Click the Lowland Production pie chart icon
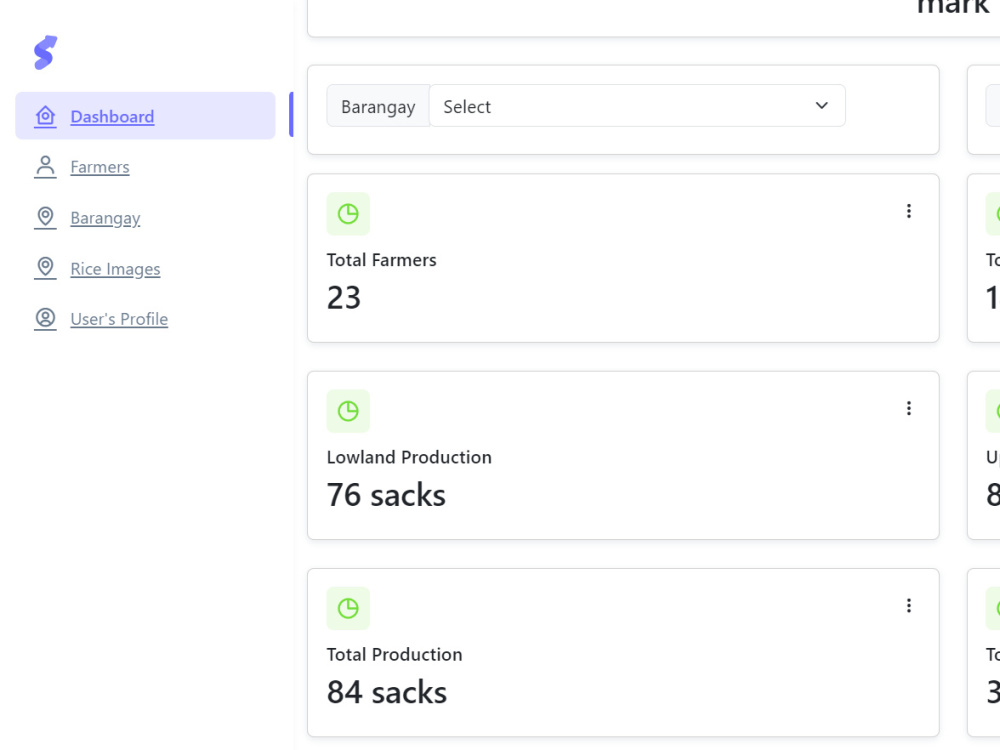Screen dimensions: 1000x750 click(348, 411)
